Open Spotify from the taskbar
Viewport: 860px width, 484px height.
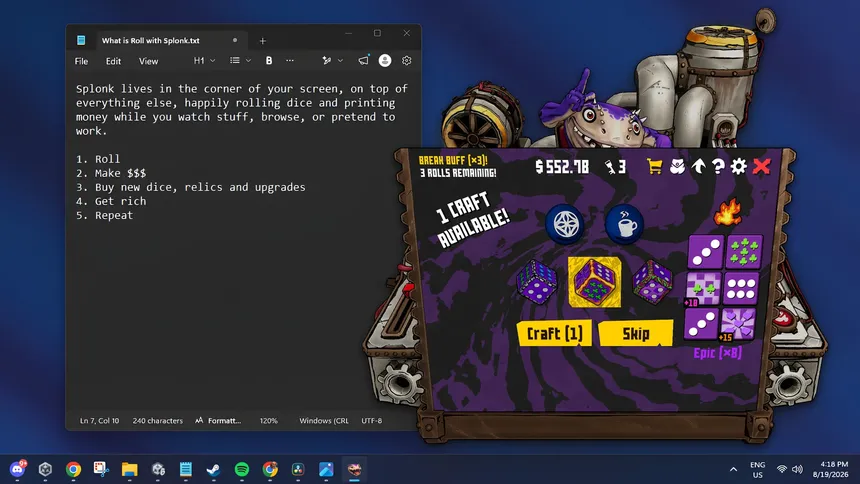click(242, 469)
